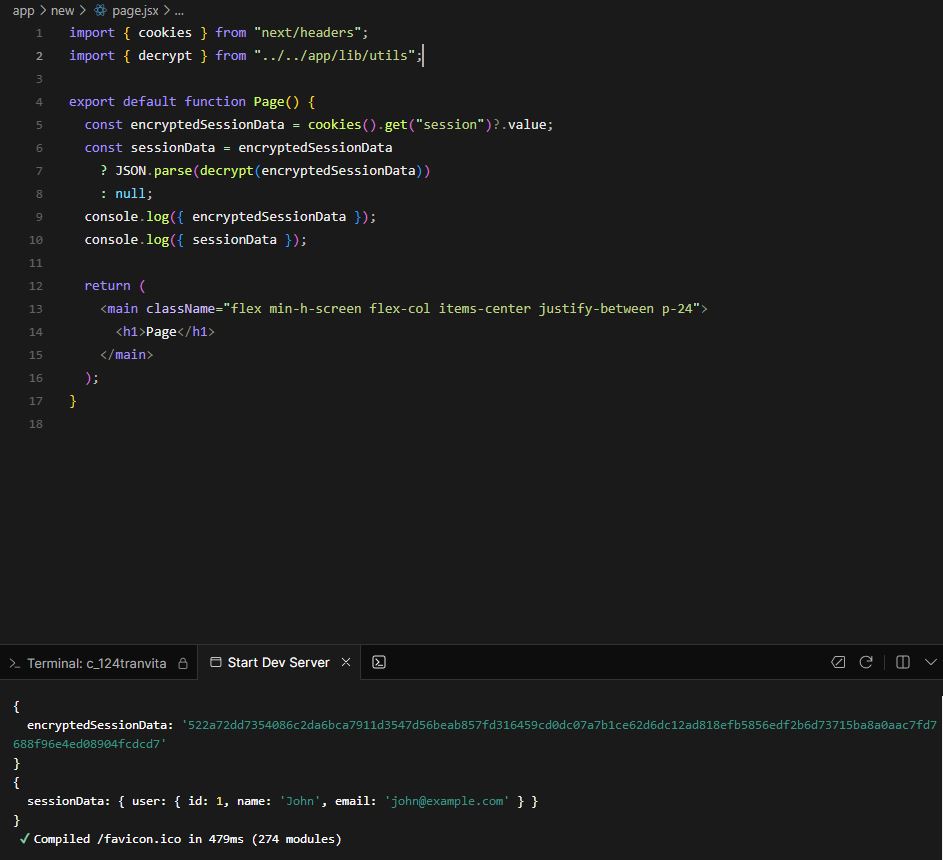Image resolution: width=943 pixels, height=860 pixels.
Task: Open the 'app' folder breadcrumb
Action: pyautogui.click(x=23, y=10)
